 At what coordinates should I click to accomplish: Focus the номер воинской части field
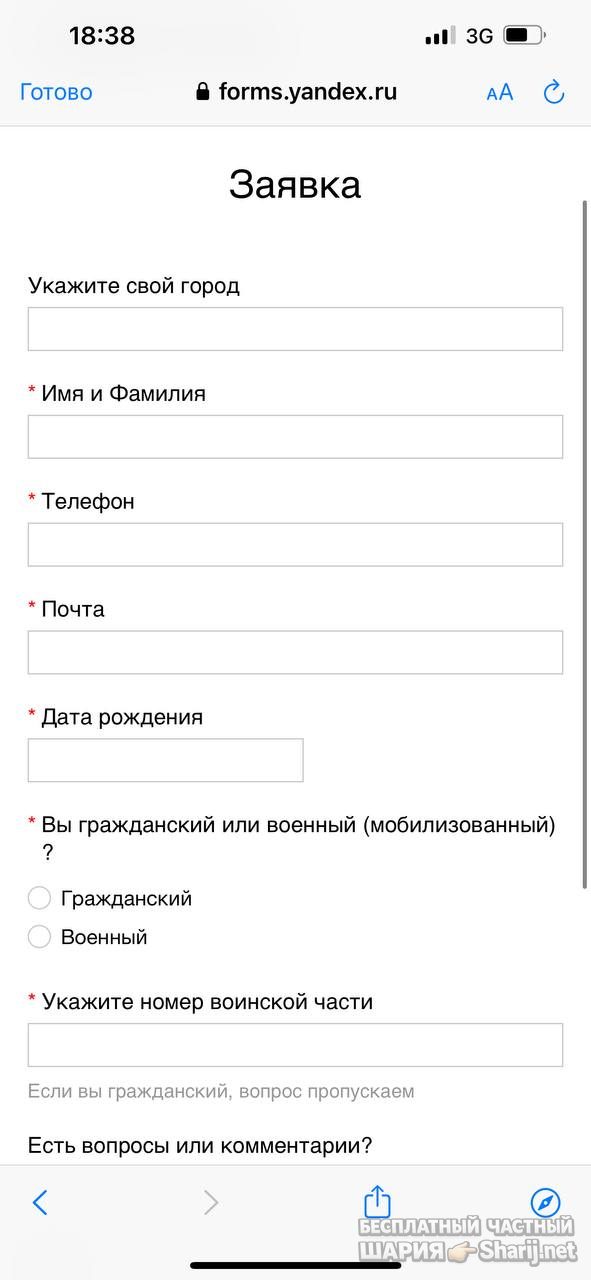point(295,1045)
